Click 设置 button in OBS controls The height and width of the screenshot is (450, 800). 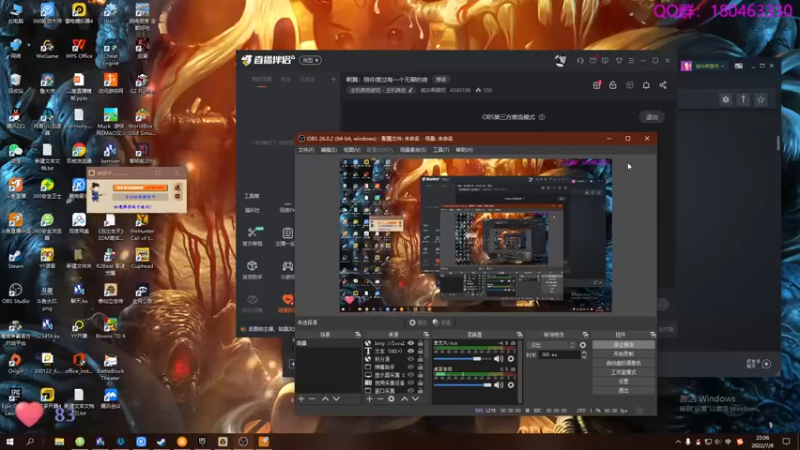pos(623,381)
